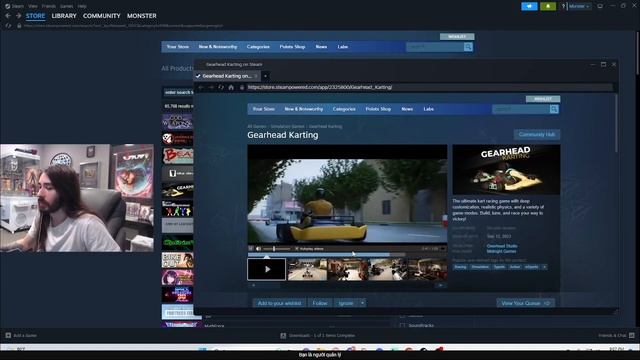Open the blue announcements megaphone button
The width and height of the screenshot is (640, 360).
(529, 6)
